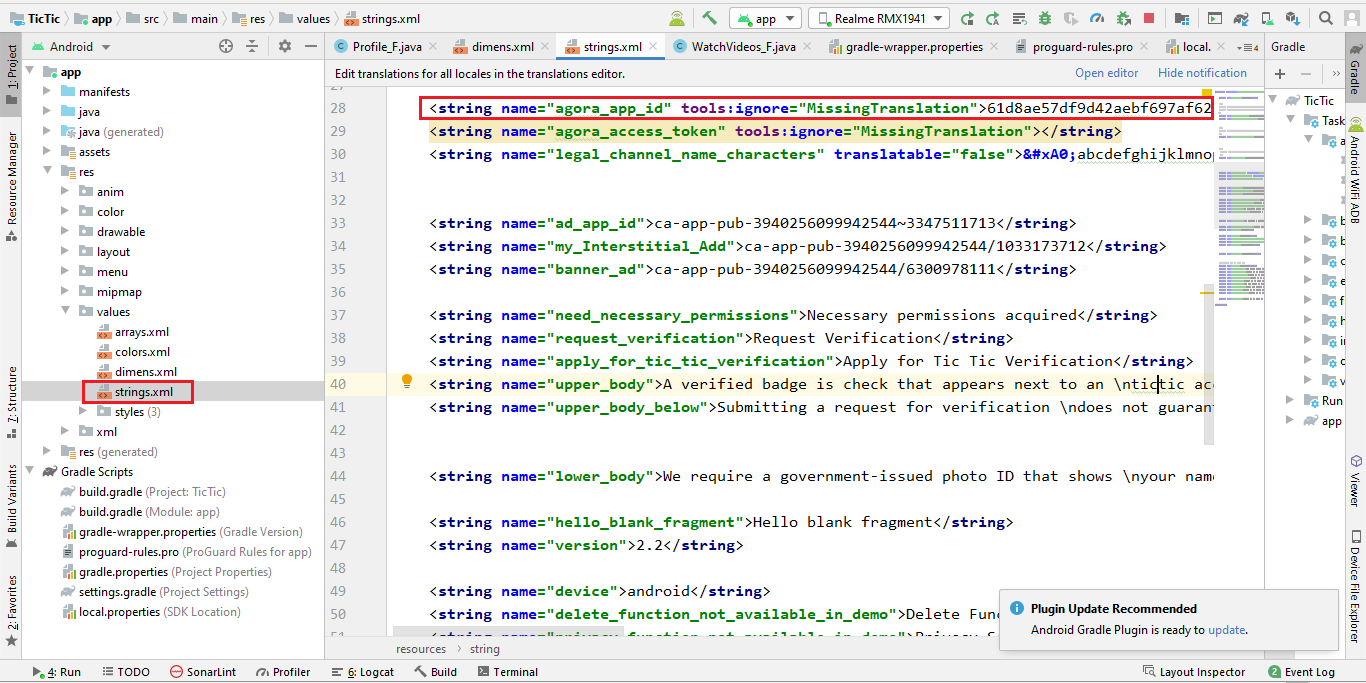Click the update link in plugin notification
1366x683 pixels.
(1226, 630)
